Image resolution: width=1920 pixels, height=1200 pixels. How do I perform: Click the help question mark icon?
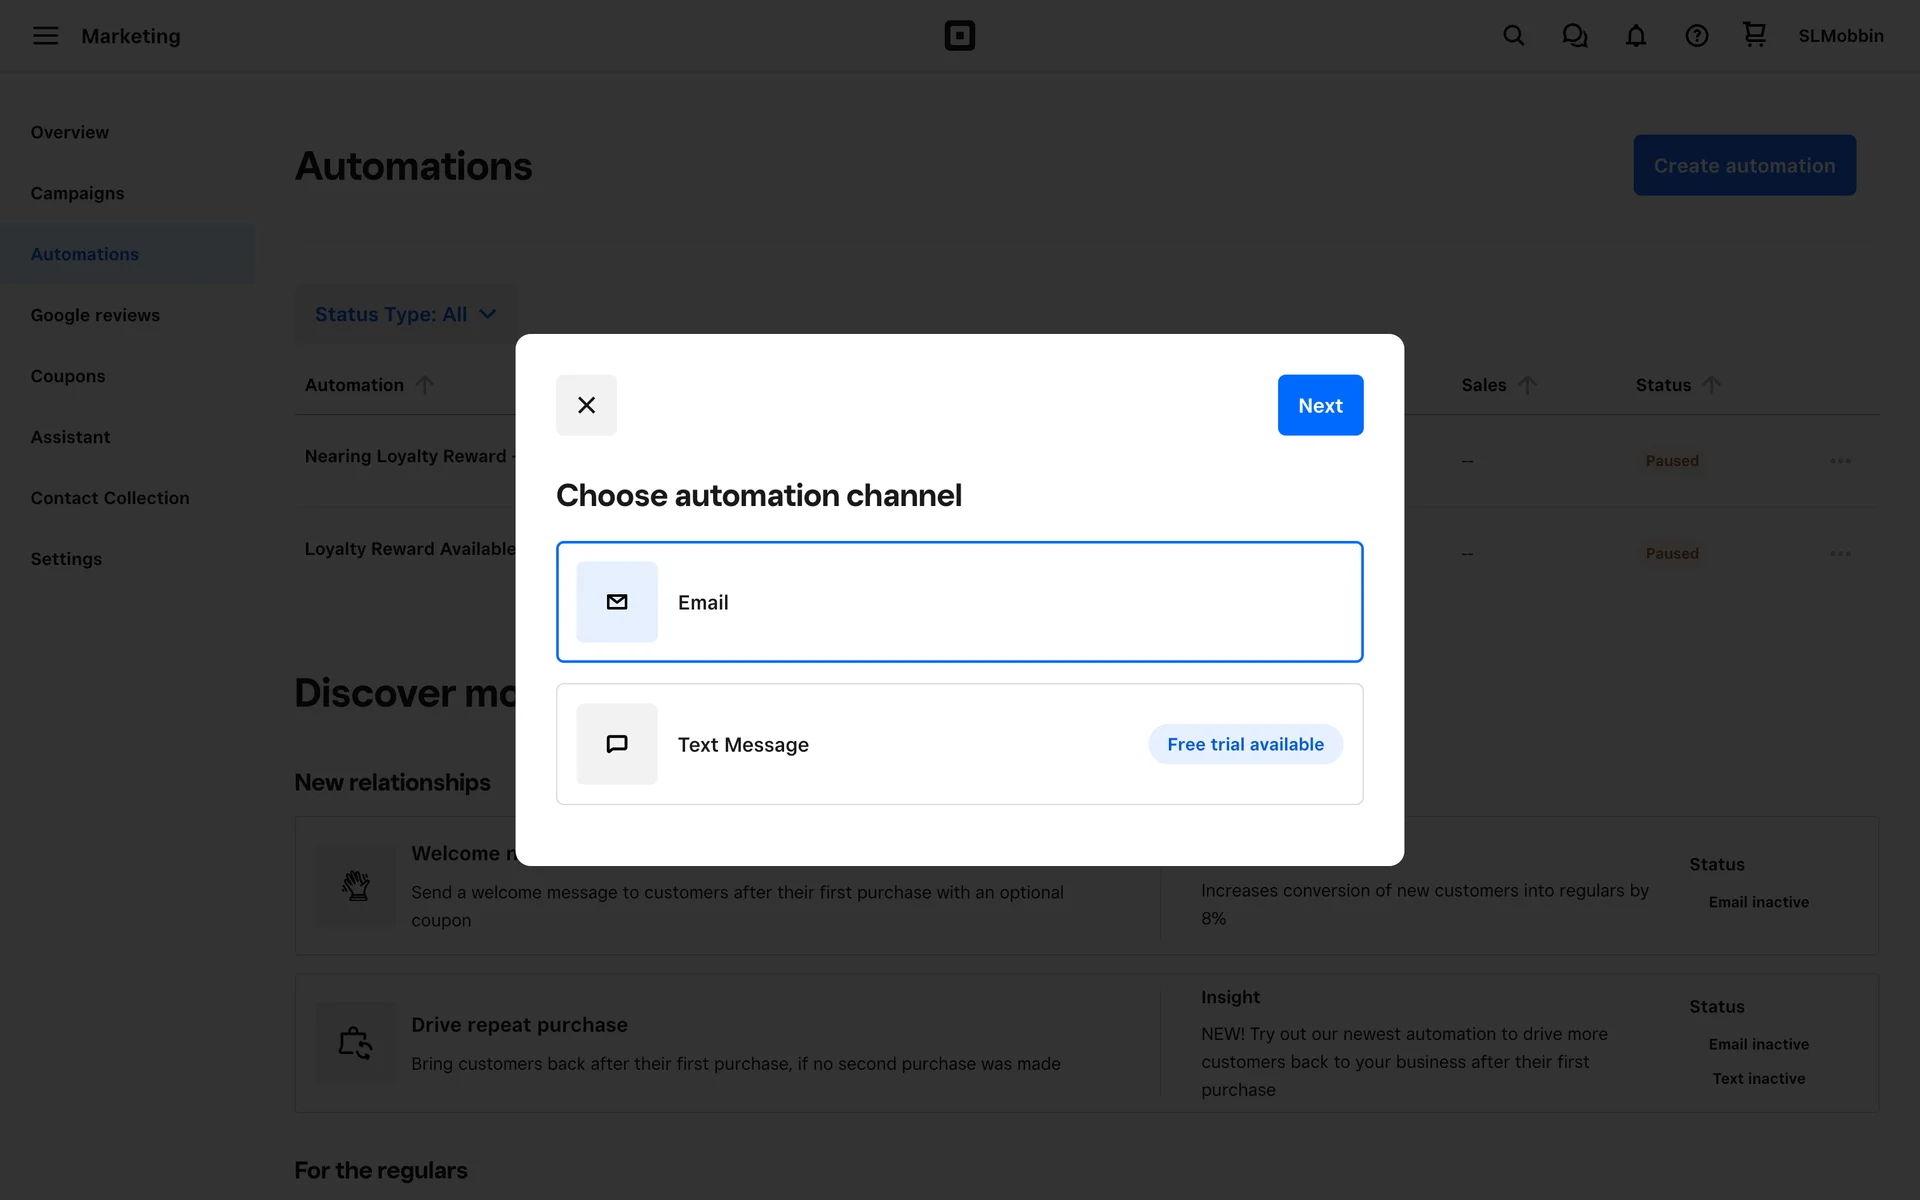click(1696, 36)
